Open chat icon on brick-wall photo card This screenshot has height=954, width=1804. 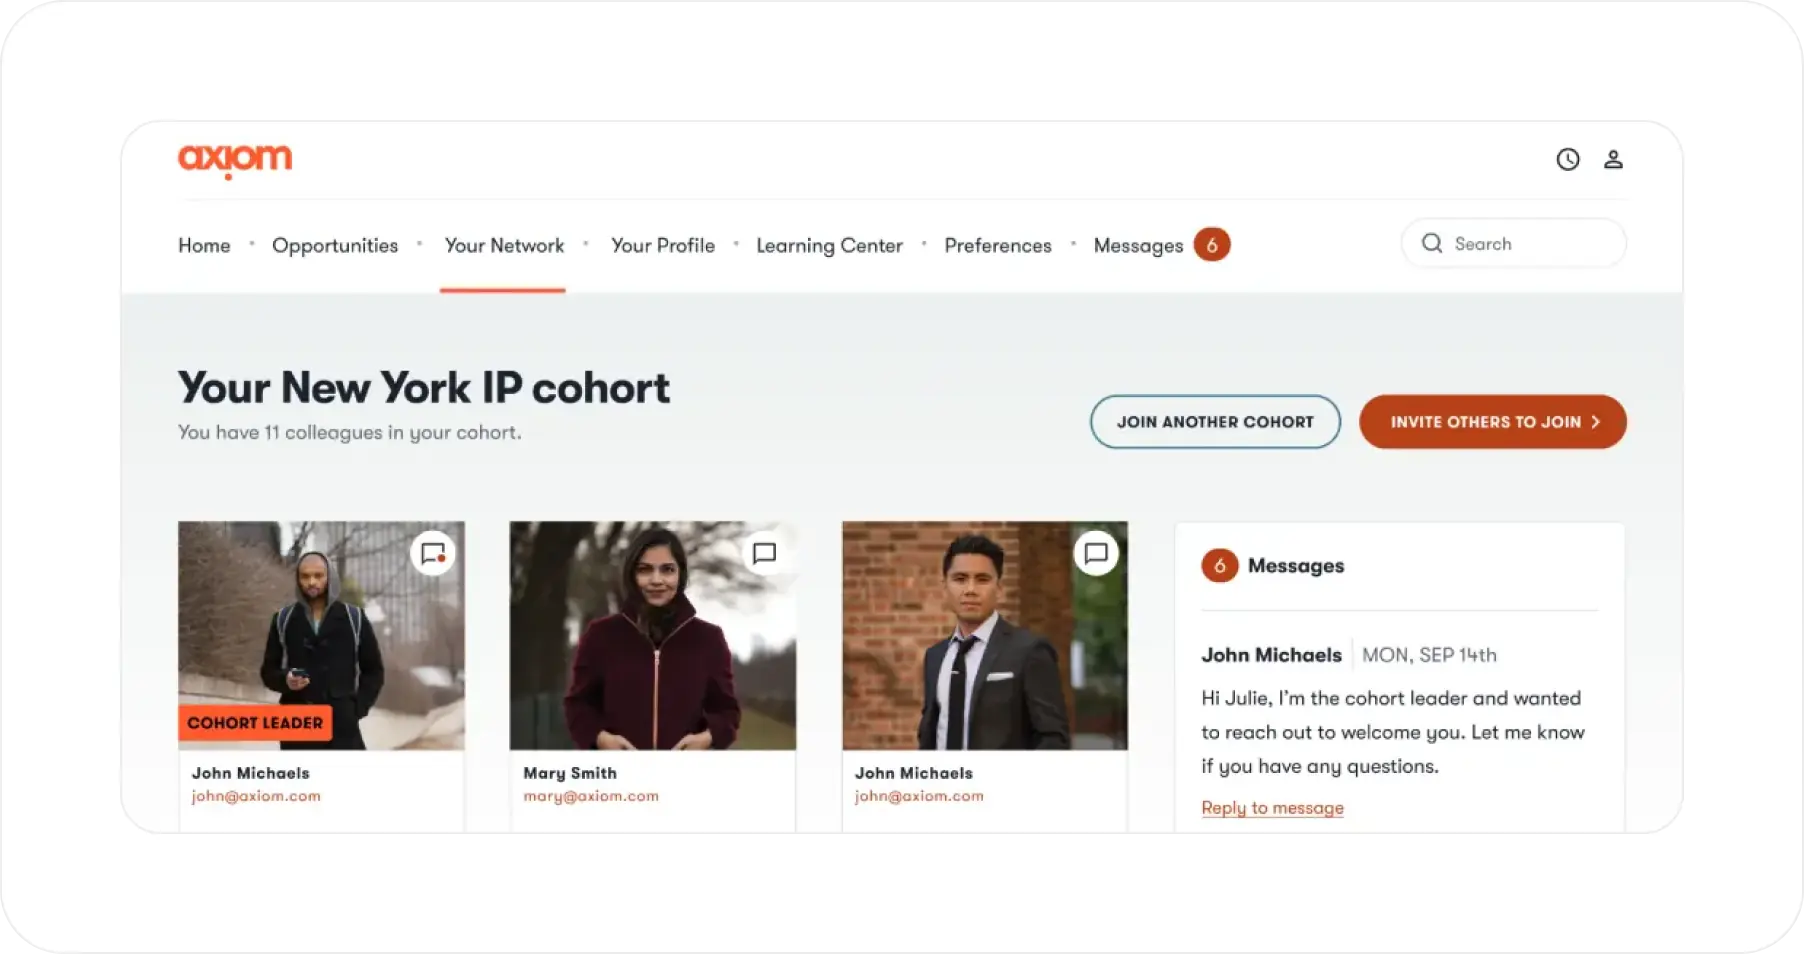(x=1096, y=553)
